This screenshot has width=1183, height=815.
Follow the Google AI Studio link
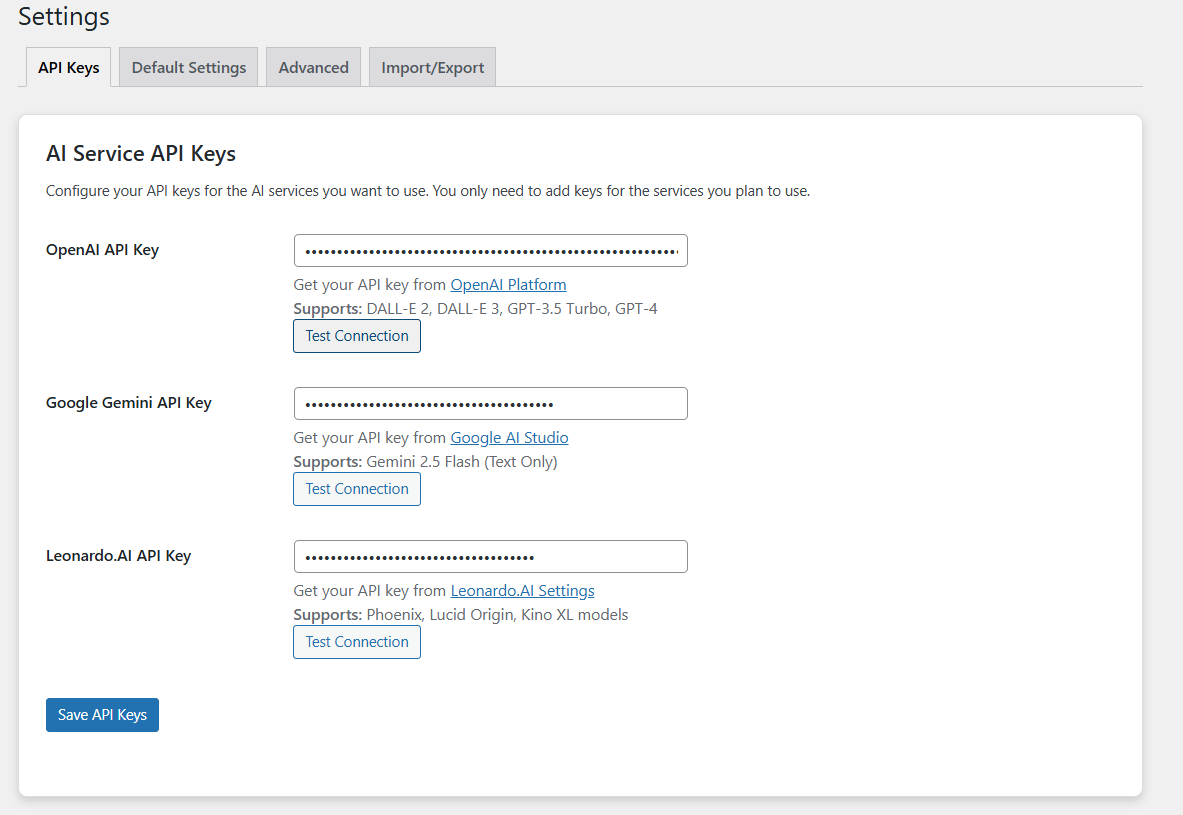coord(509,438)
